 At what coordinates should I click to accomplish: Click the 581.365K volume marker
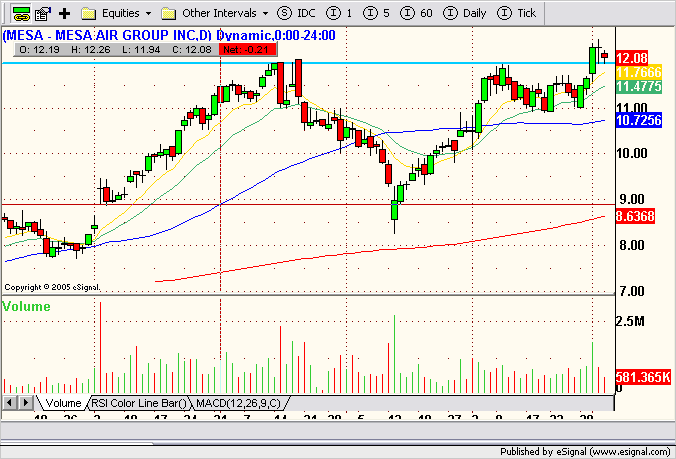(643, 377)
